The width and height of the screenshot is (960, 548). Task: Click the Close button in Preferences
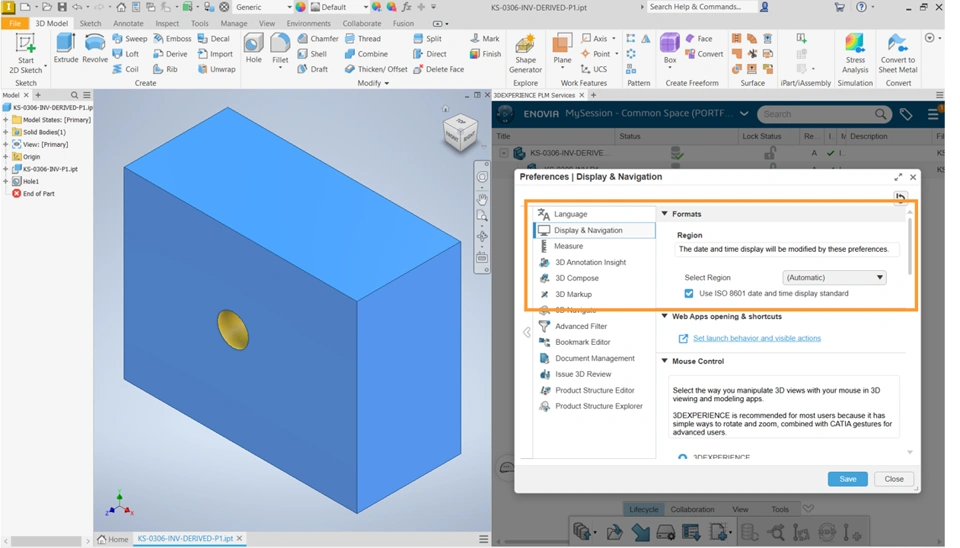pos(894,479)
